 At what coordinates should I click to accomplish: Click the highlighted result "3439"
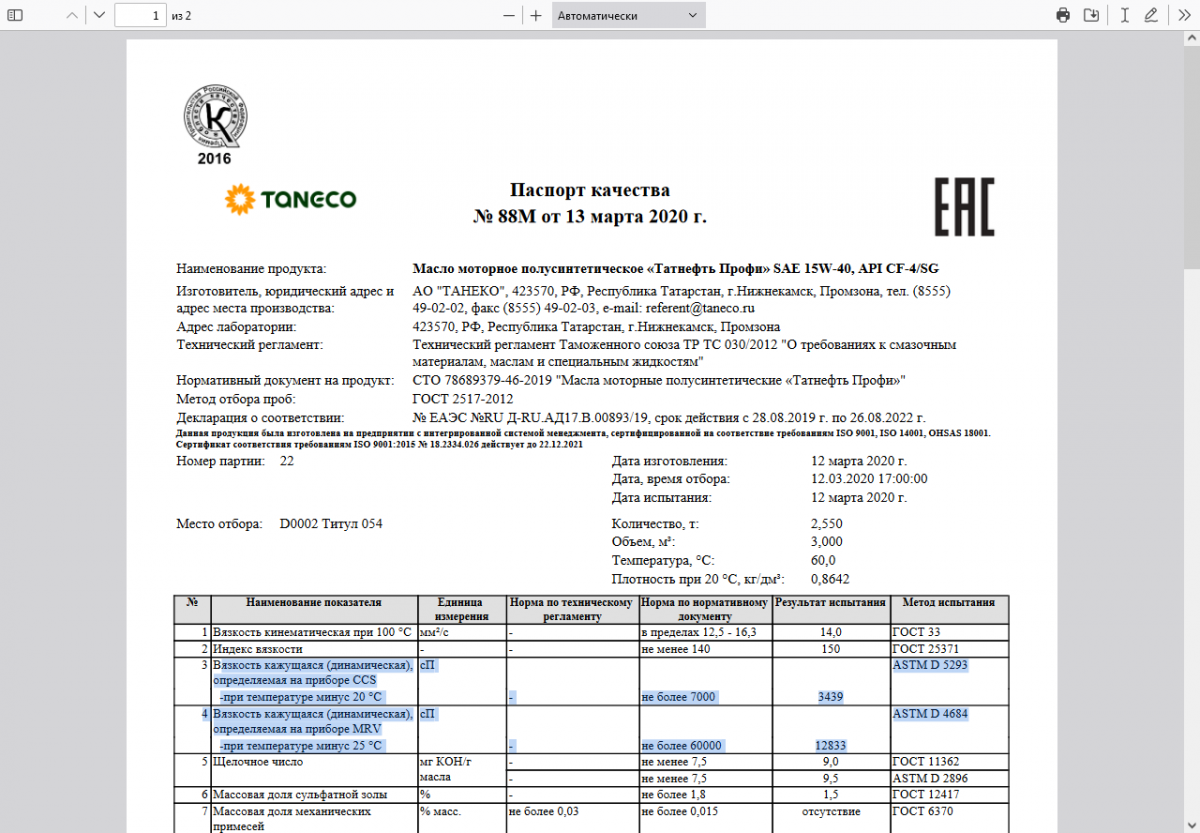pos(831,696)
